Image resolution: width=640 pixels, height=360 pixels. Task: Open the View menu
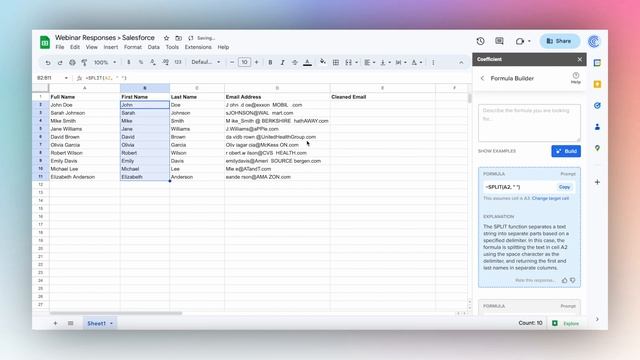tap(91, 47)
